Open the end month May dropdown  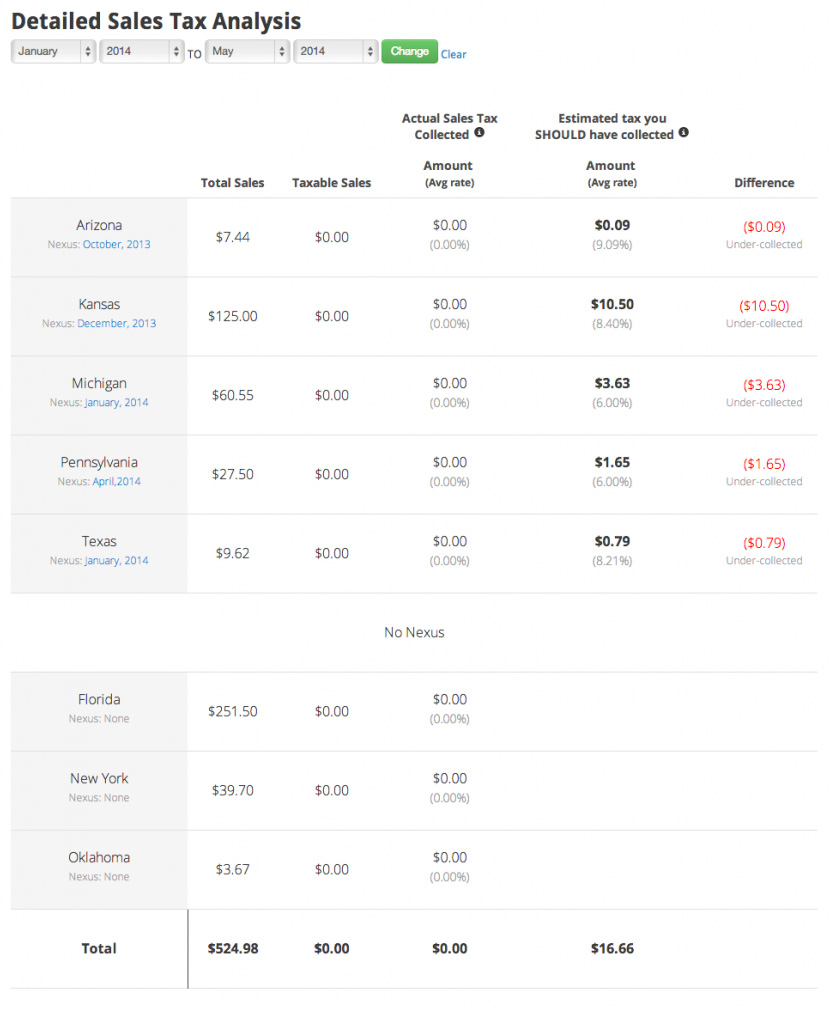[x=247, y=51]
